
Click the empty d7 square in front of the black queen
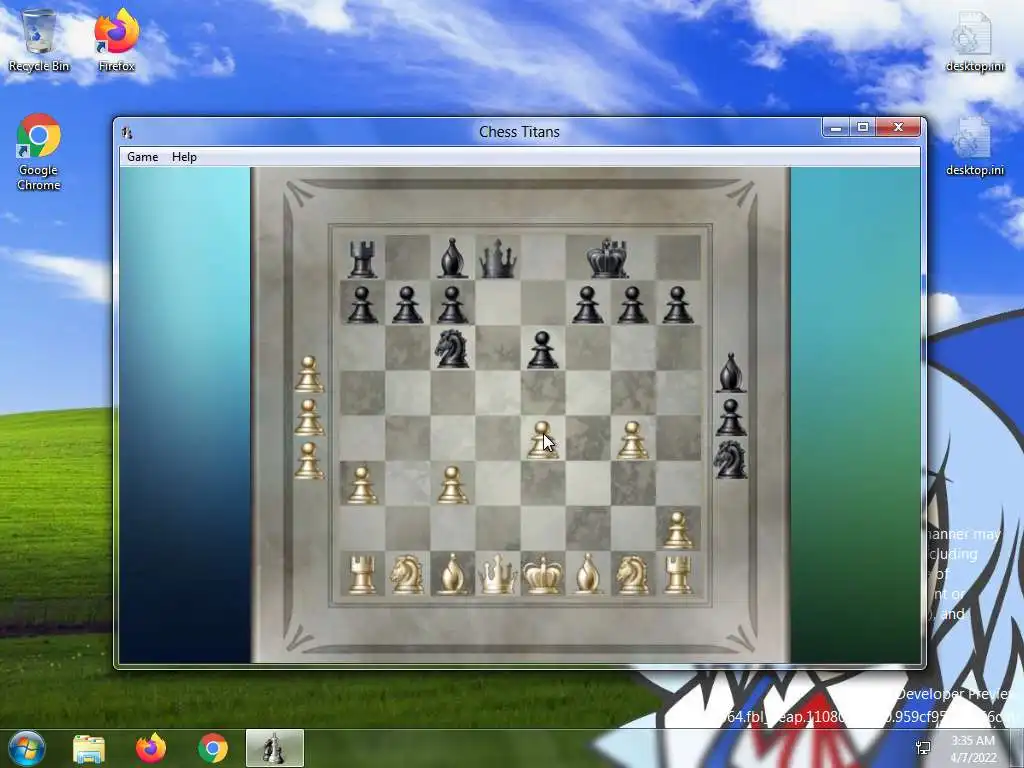pyautogui.click(x=498, y=303)
